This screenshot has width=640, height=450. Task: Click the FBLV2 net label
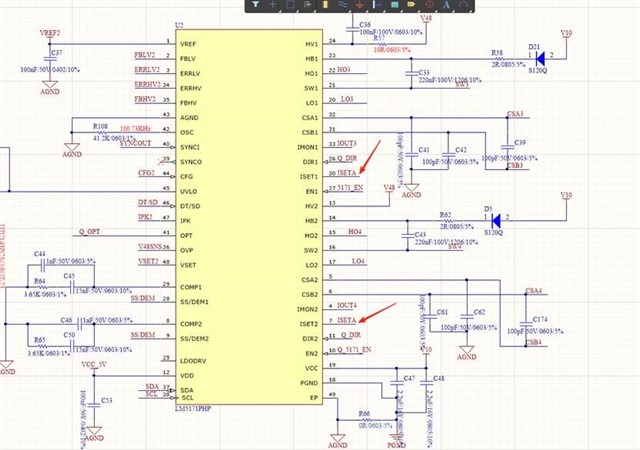[x=145, y=55]
